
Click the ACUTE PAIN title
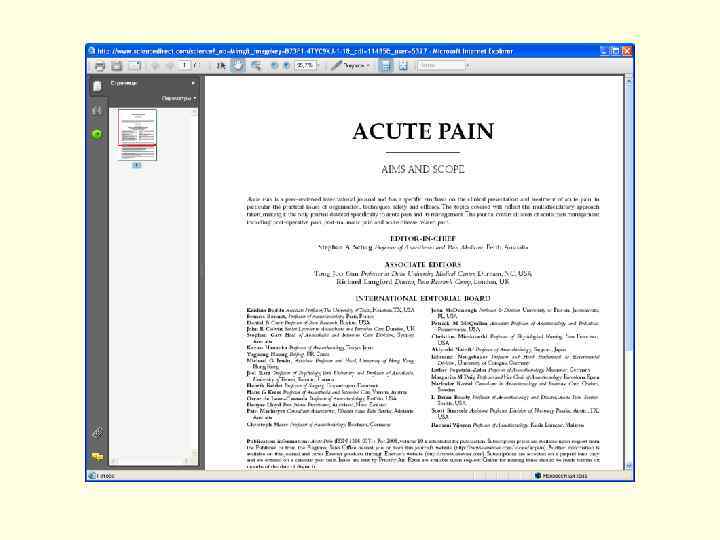(x=423, y=132)
